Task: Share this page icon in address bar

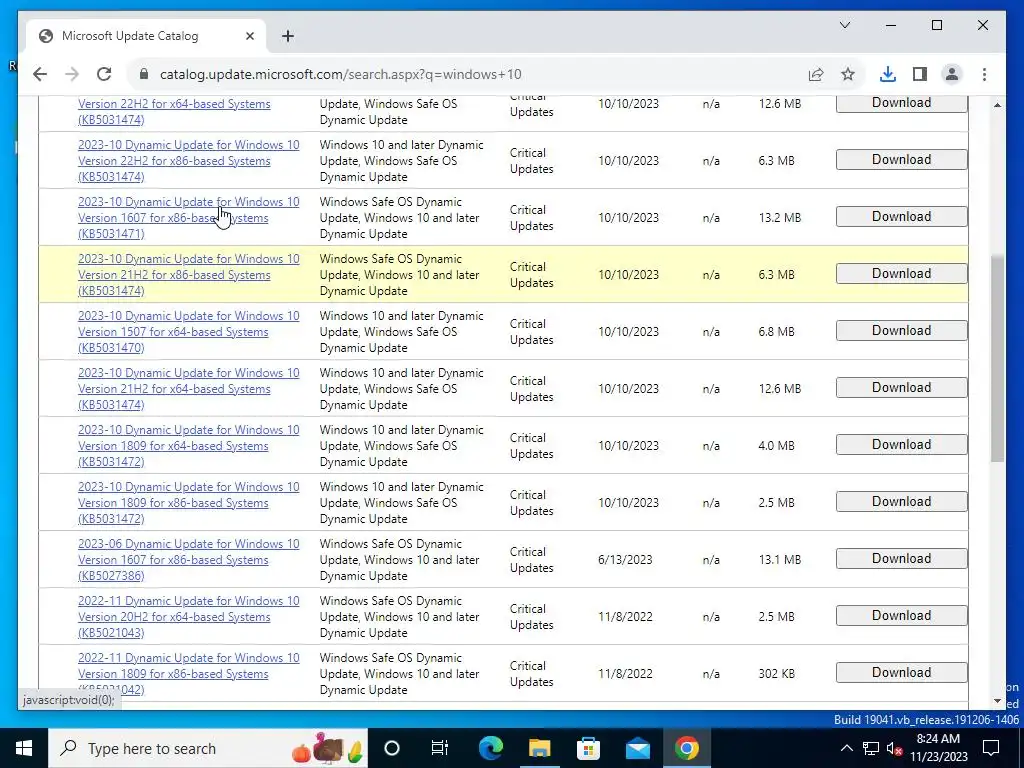Action: [x=816, y=74]
